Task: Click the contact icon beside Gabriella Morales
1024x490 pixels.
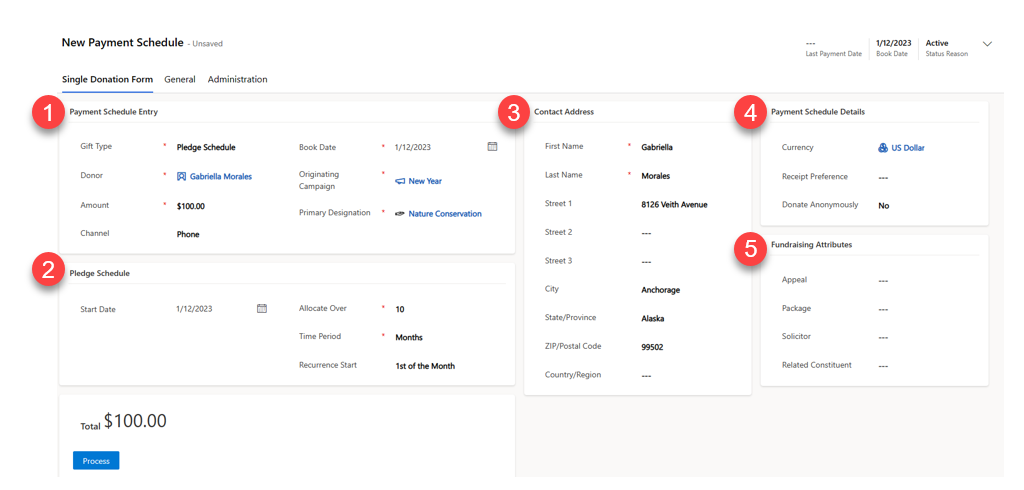Action: point(182,176)
